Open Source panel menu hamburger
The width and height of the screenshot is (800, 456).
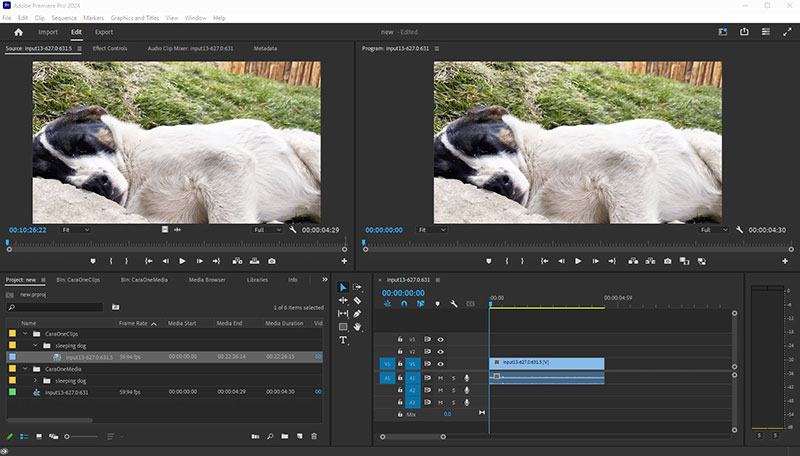click(x=79, y=48)
